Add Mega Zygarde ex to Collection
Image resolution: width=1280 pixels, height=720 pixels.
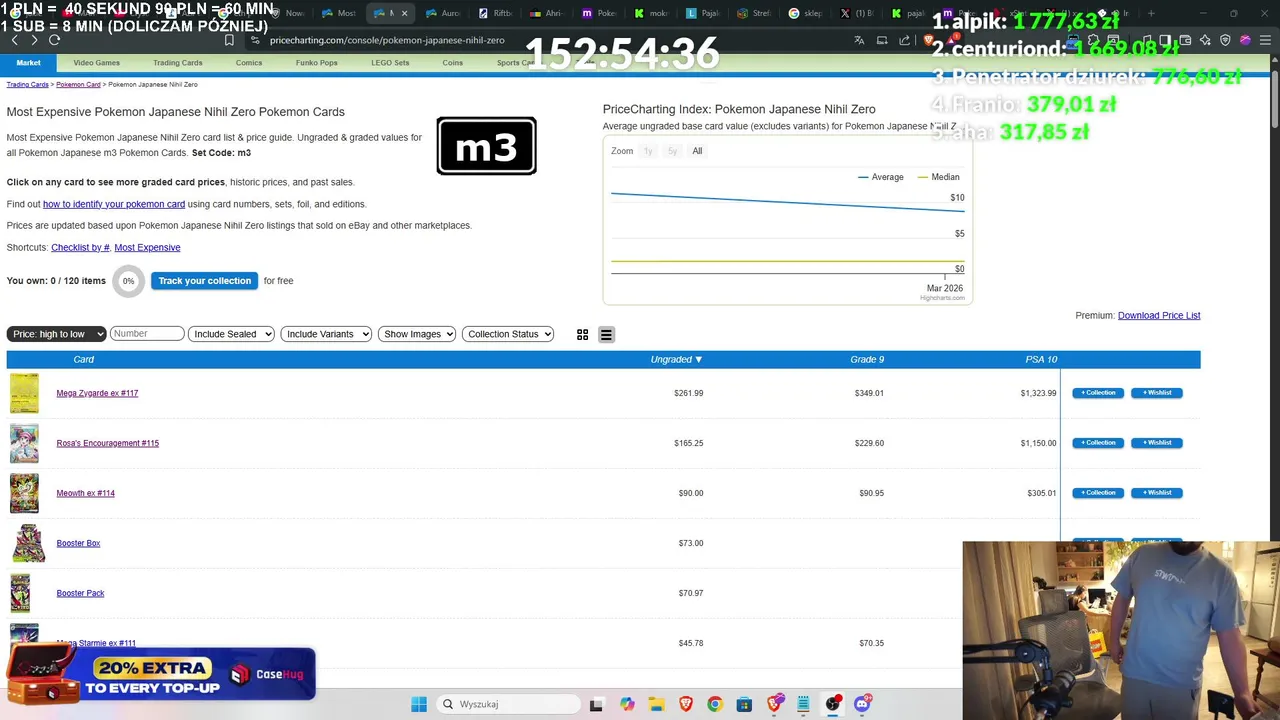tap(1098, 393)
